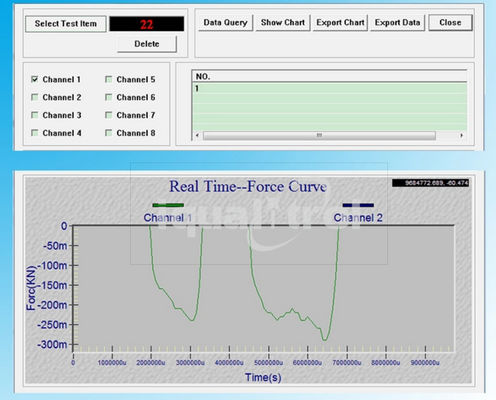Screen dimensions: 496x400
Task: Tick the Channel 4 checkbox
Action: tap(34, 133)
